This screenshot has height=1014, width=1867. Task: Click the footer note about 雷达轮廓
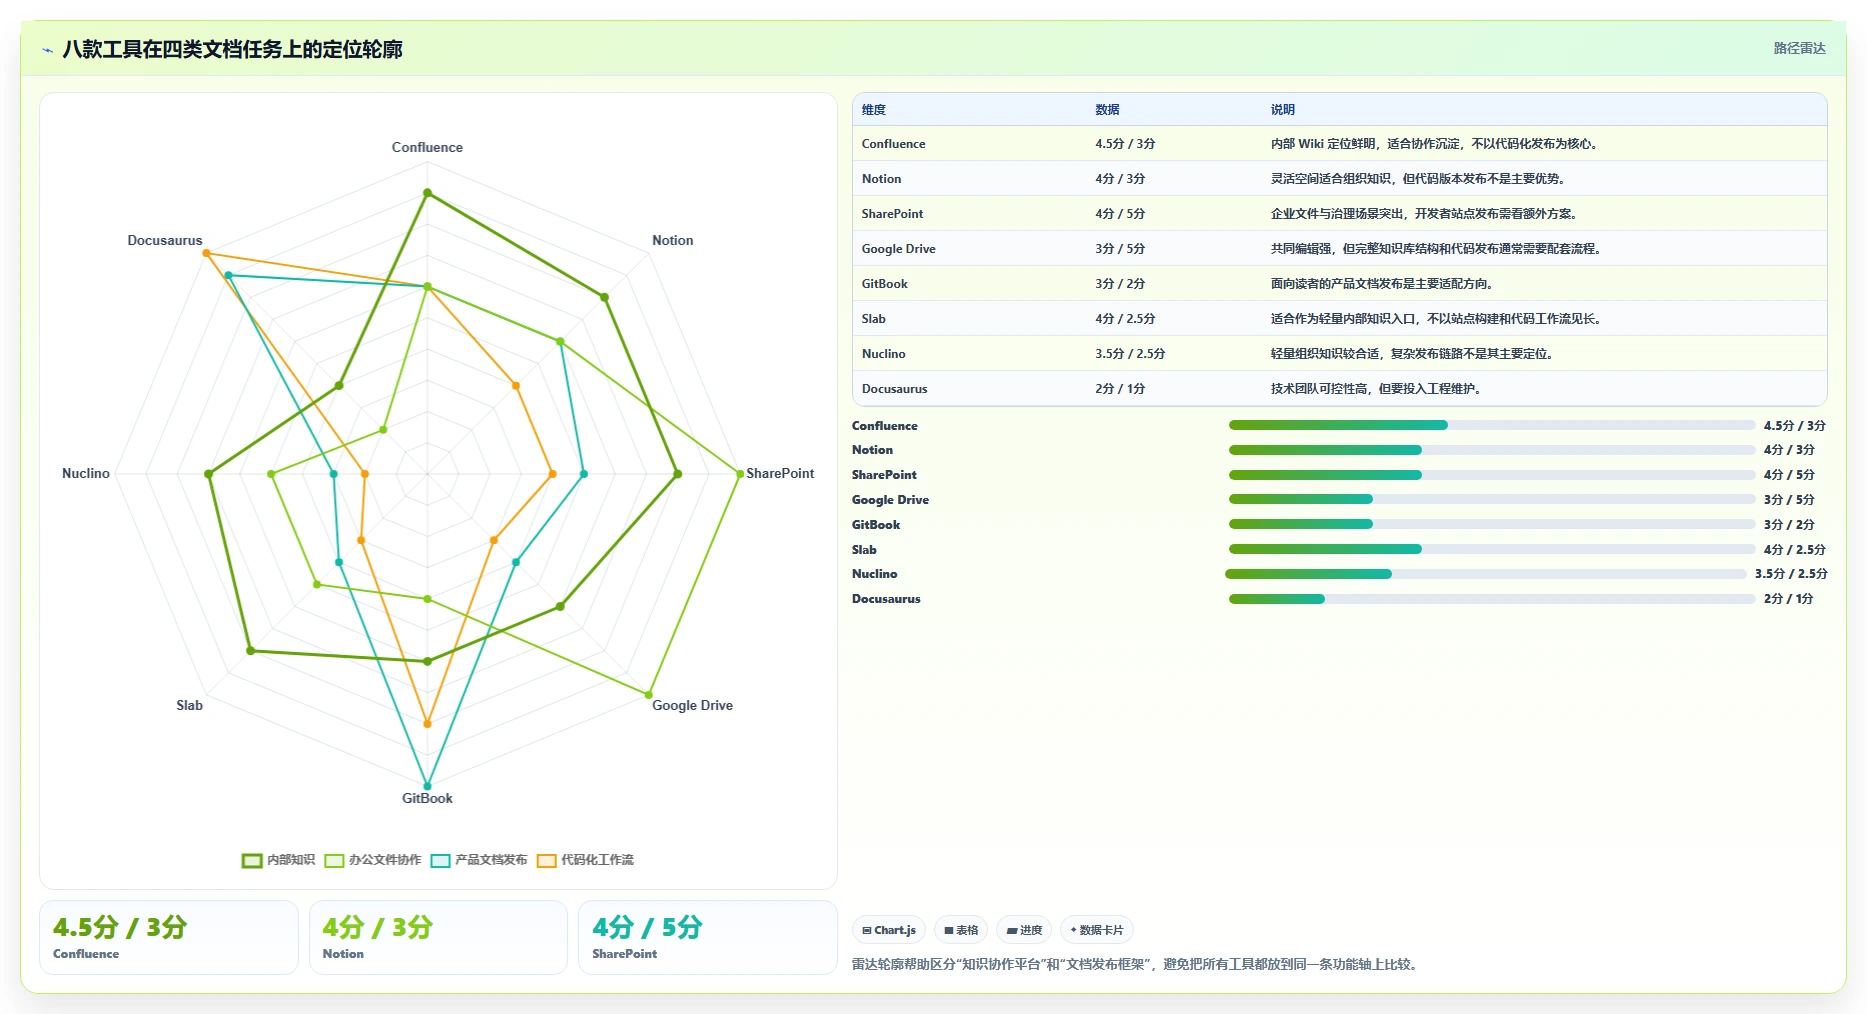point(1136,965)
